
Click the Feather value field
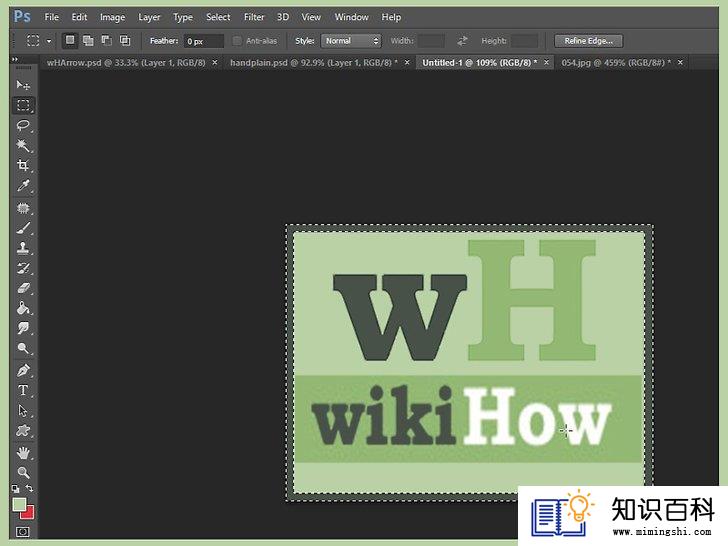[203, 41]
